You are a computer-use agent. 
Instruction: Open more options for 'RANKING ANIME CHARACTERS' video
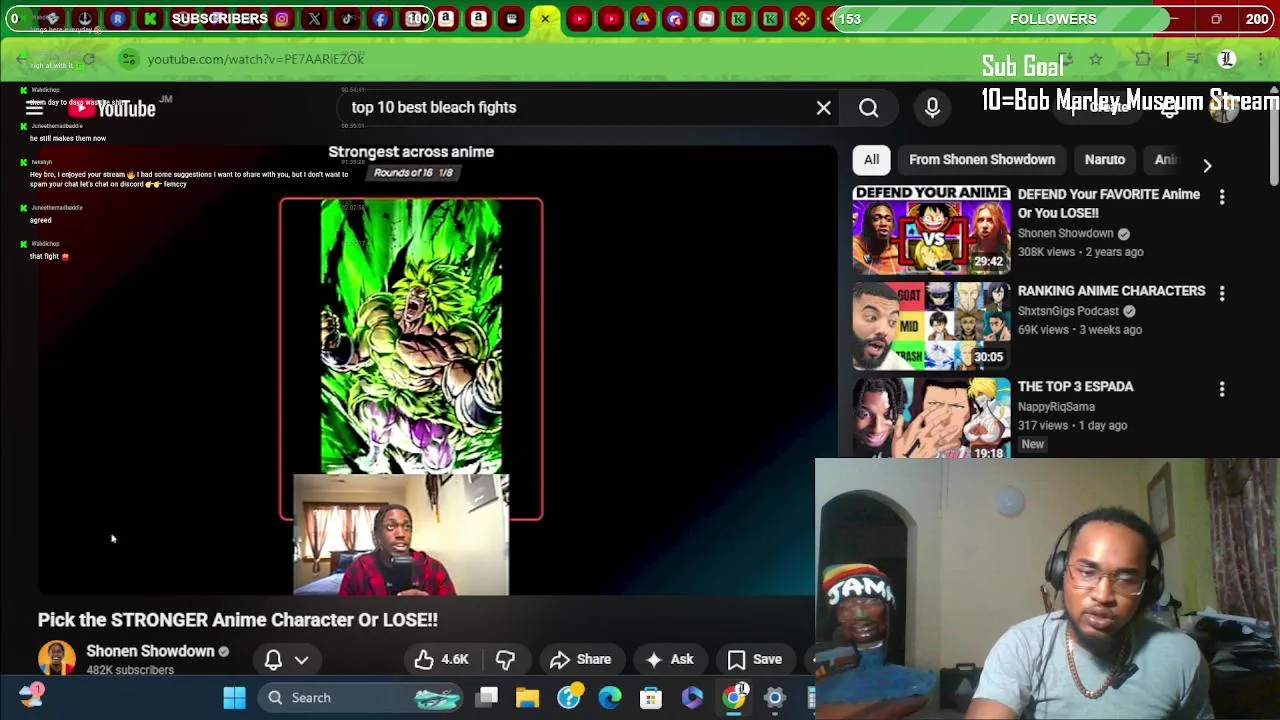click(x=1222, y=293)
